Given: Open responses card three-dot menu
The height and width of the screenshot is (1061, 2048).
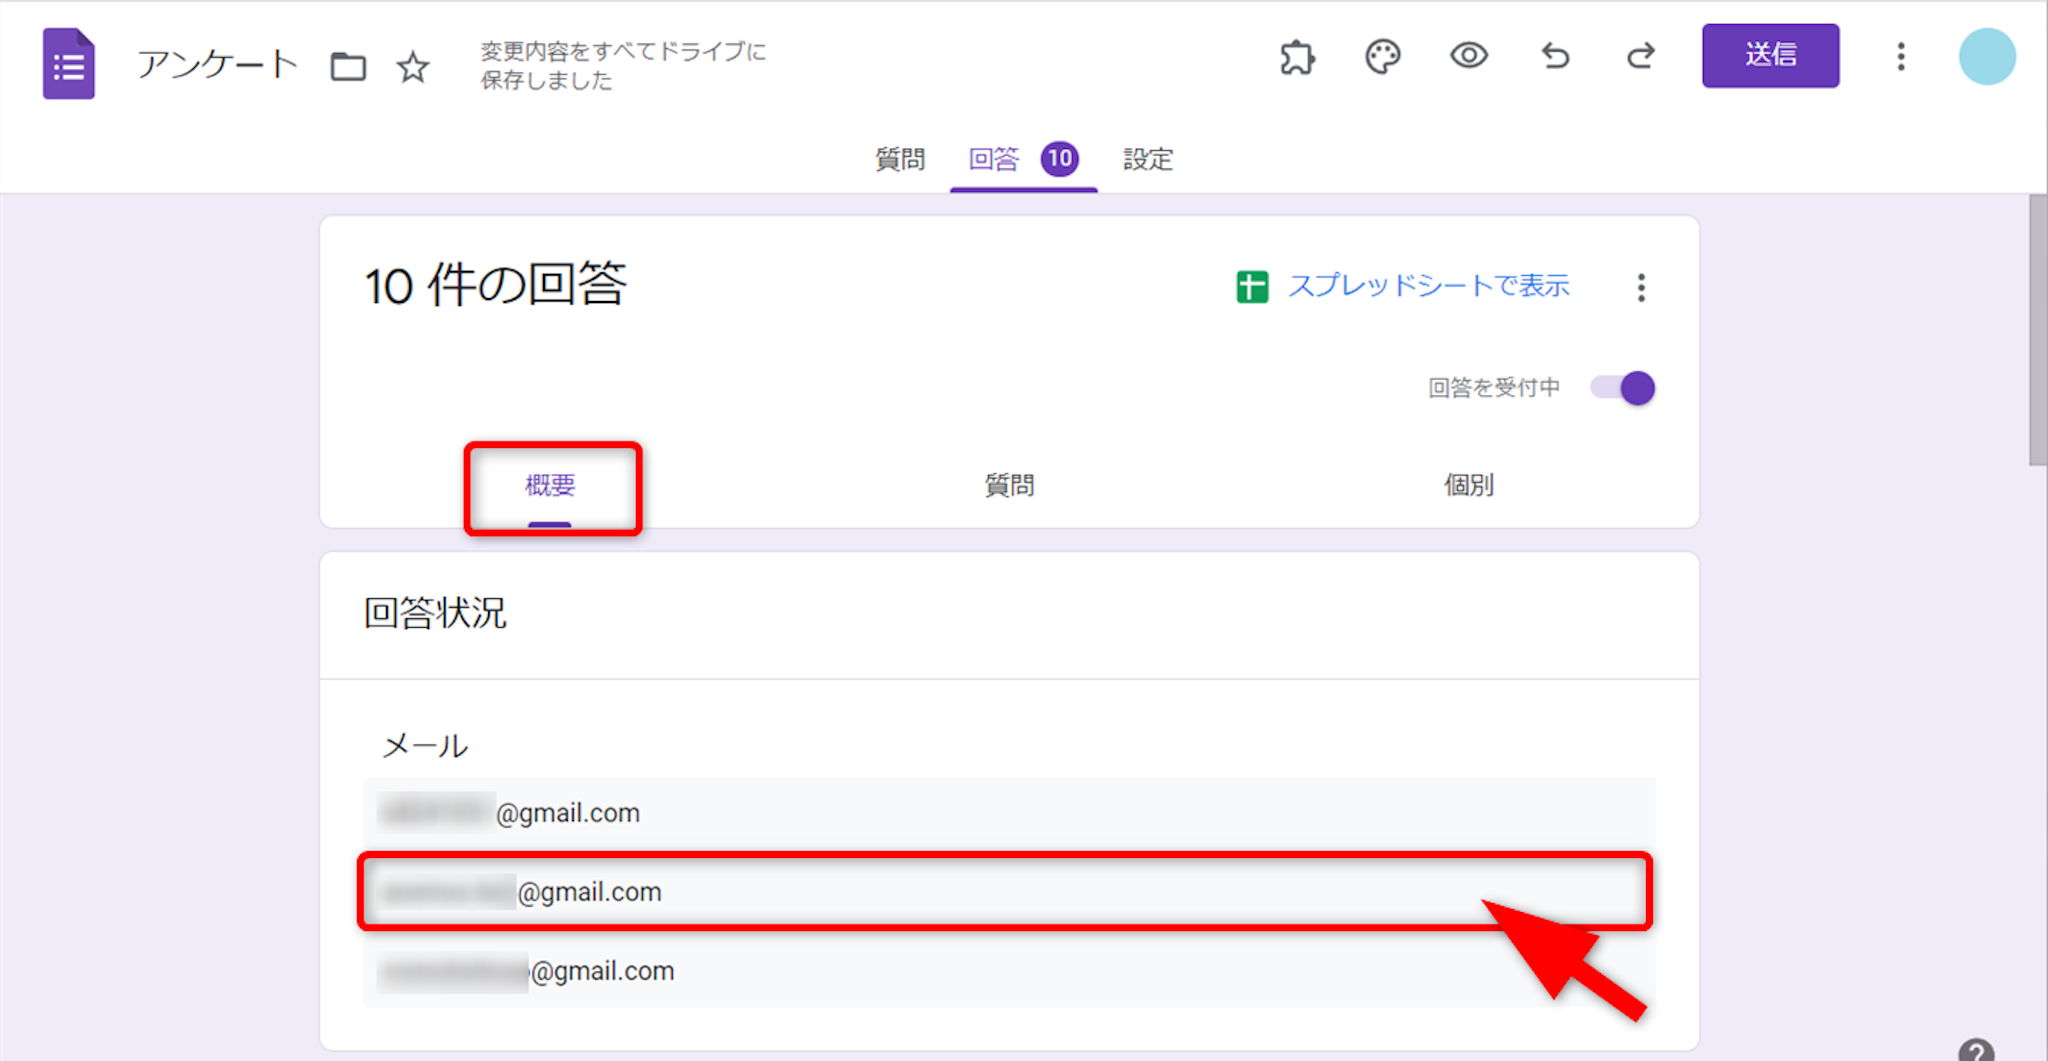Looking at the screenshot, I should pos(1641,288).
